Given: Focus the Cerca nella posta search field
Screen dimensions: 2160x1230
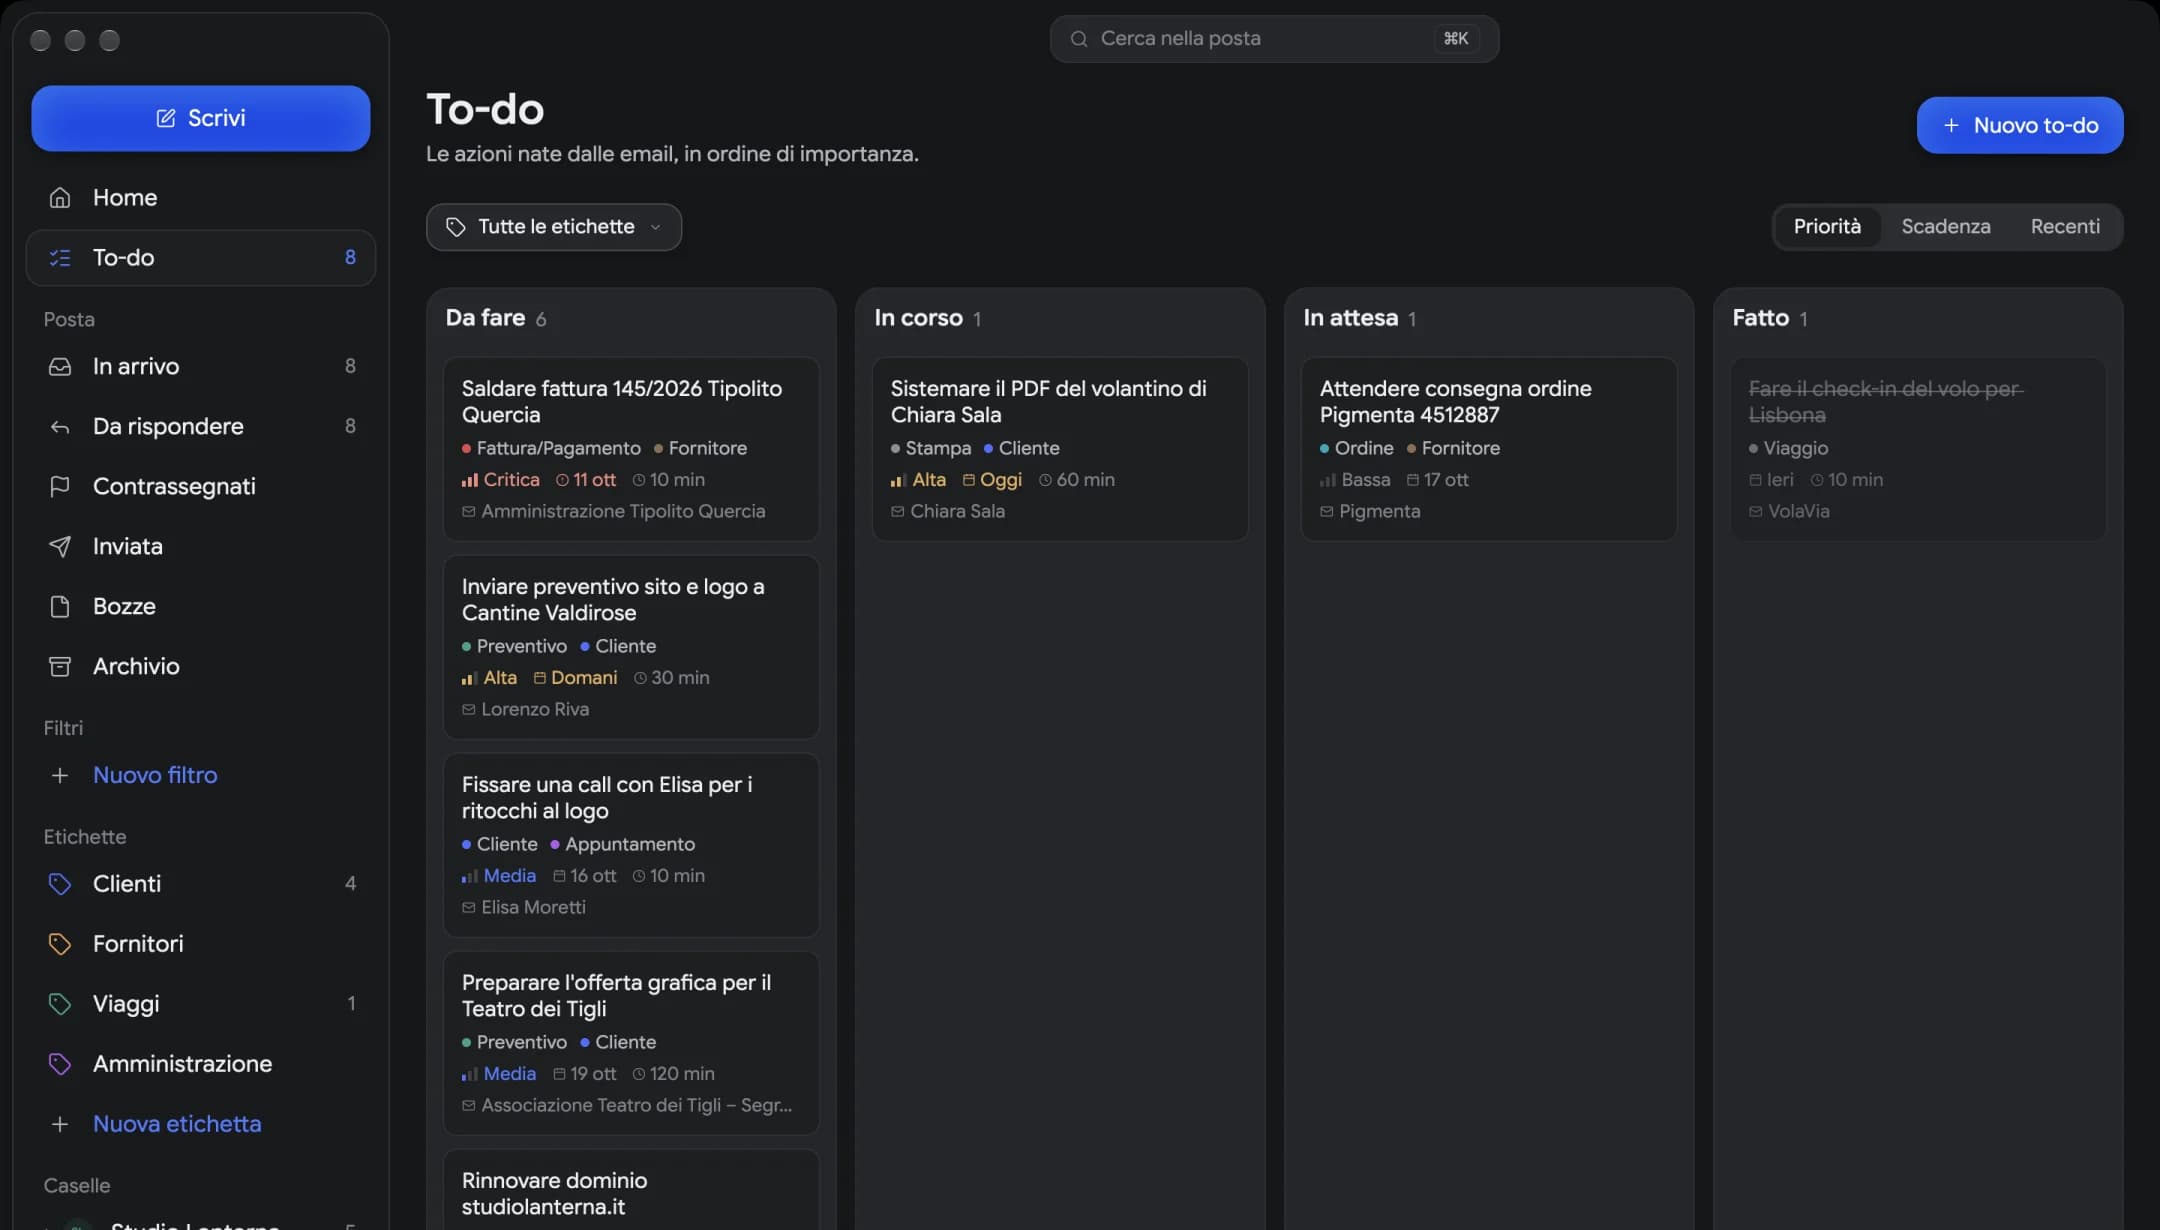Looking at the screenshot, I should point(1274,39).
